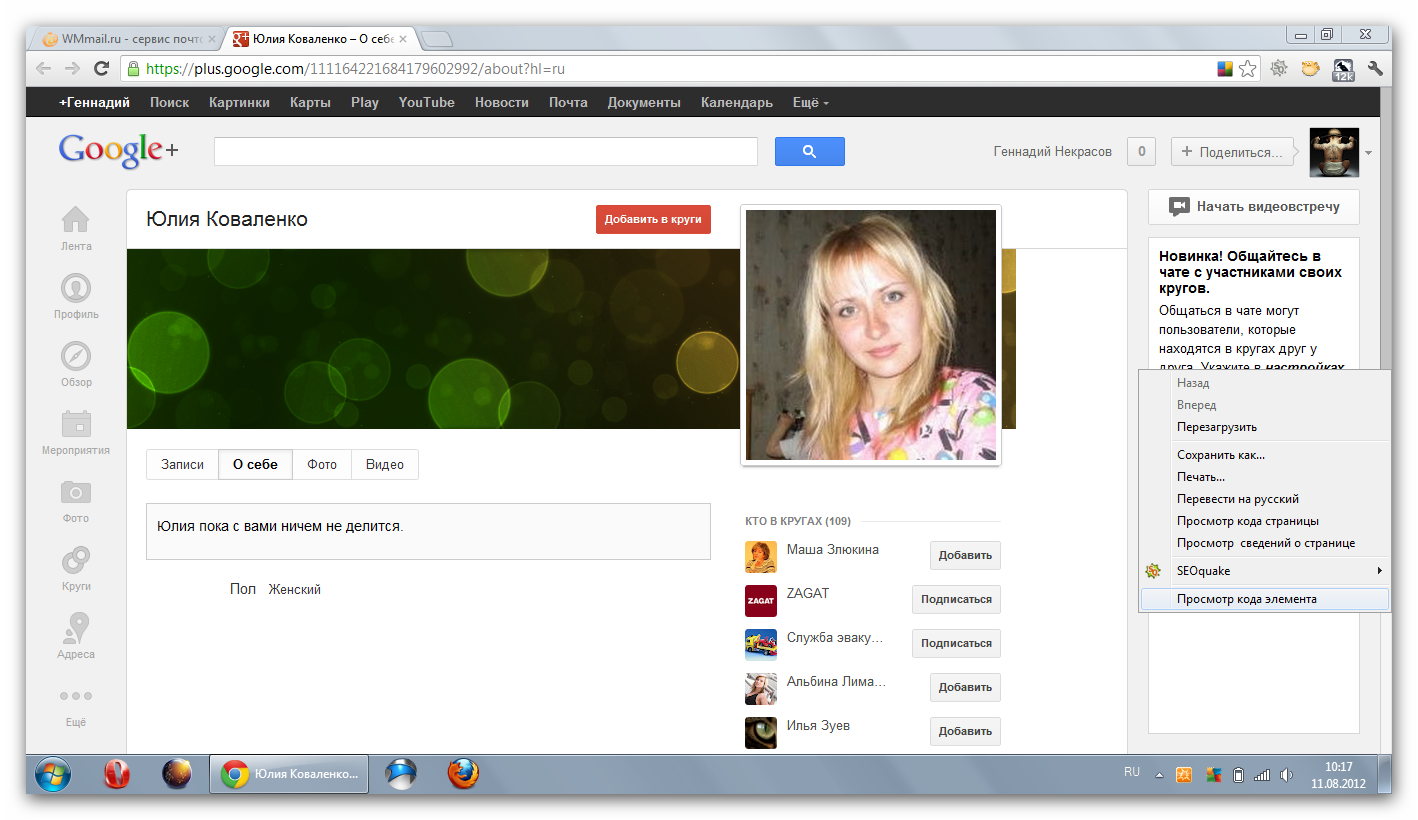Expand Ещё three-dots sidebar item
Image resolution: width=1418 pixels, height=820 pixels.
click(x=76, y=696)
